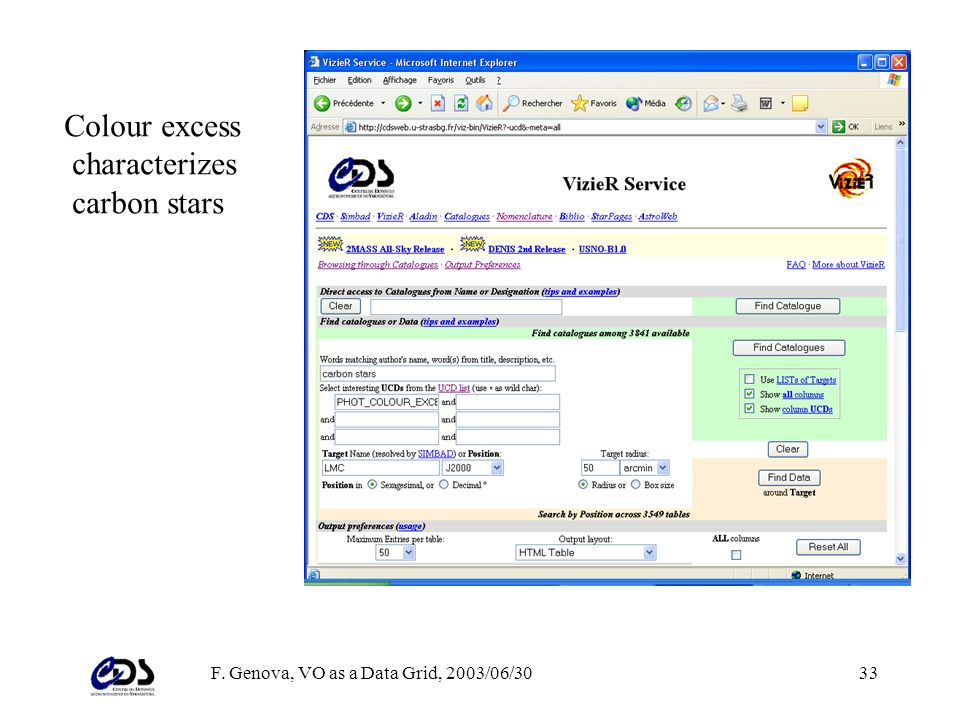Click the Internet Explorer title bar icon
960x720 pixels.
click(x=314, y=62)
